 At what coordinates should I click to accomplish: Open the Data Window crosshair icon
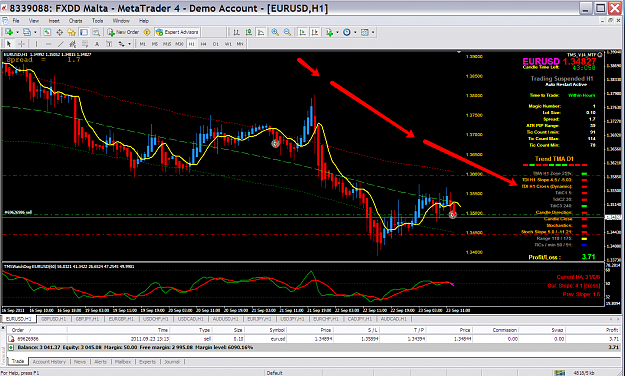(x=59, y=32)
